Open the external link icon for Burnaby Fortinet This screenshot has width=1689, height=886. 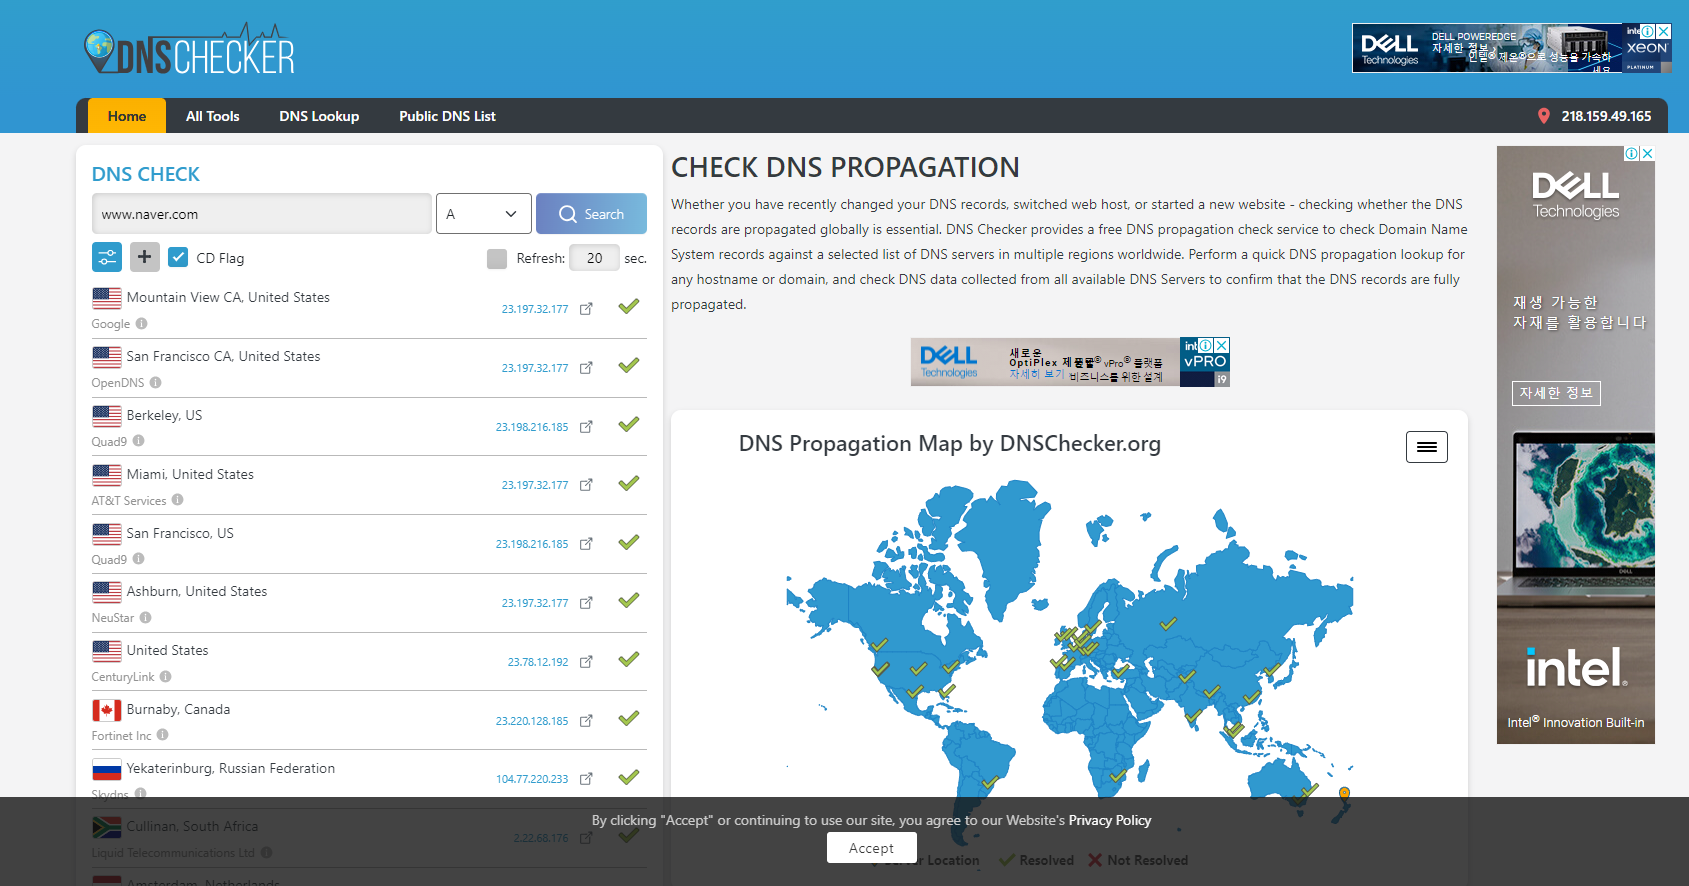[586, 721]
